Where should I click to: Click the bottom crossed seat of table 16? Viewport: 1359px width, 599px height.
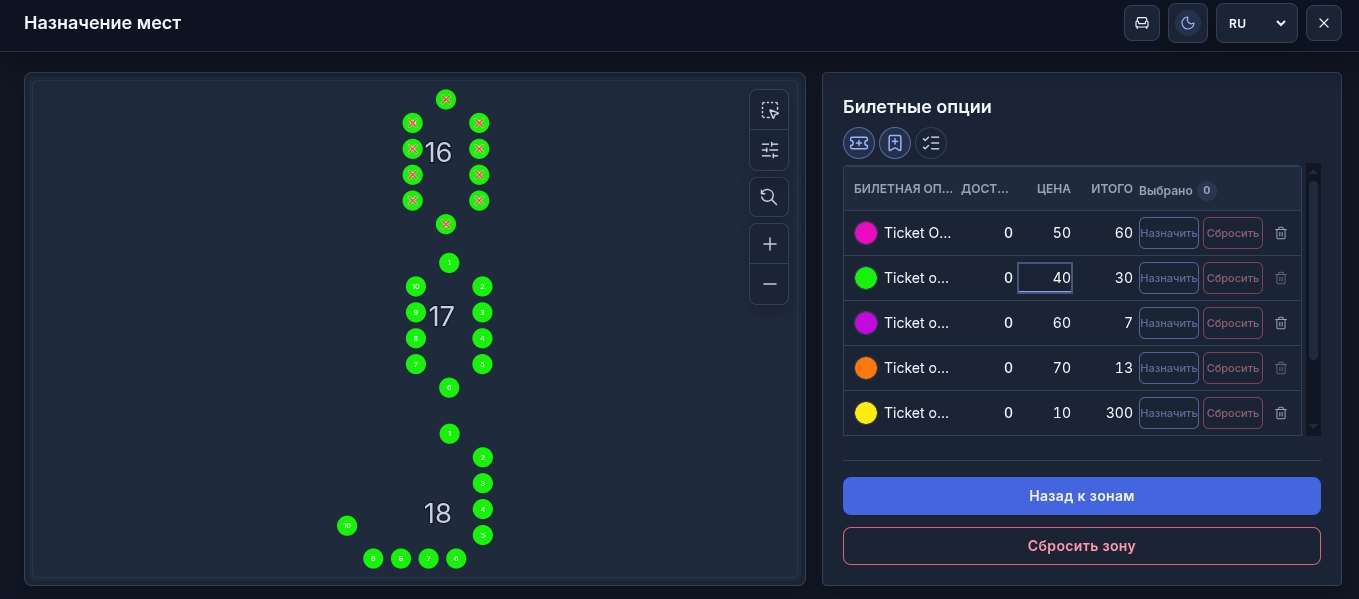click(x=446, y=223)
